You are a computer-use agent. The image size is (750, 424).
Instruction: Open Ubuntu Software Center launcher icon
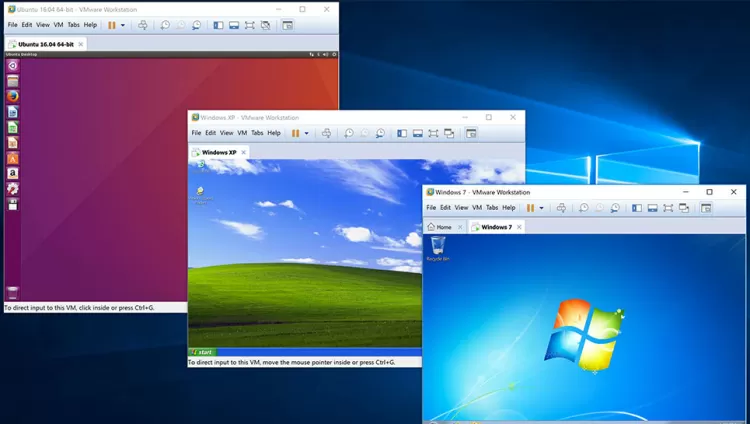[x=13, y=158]
